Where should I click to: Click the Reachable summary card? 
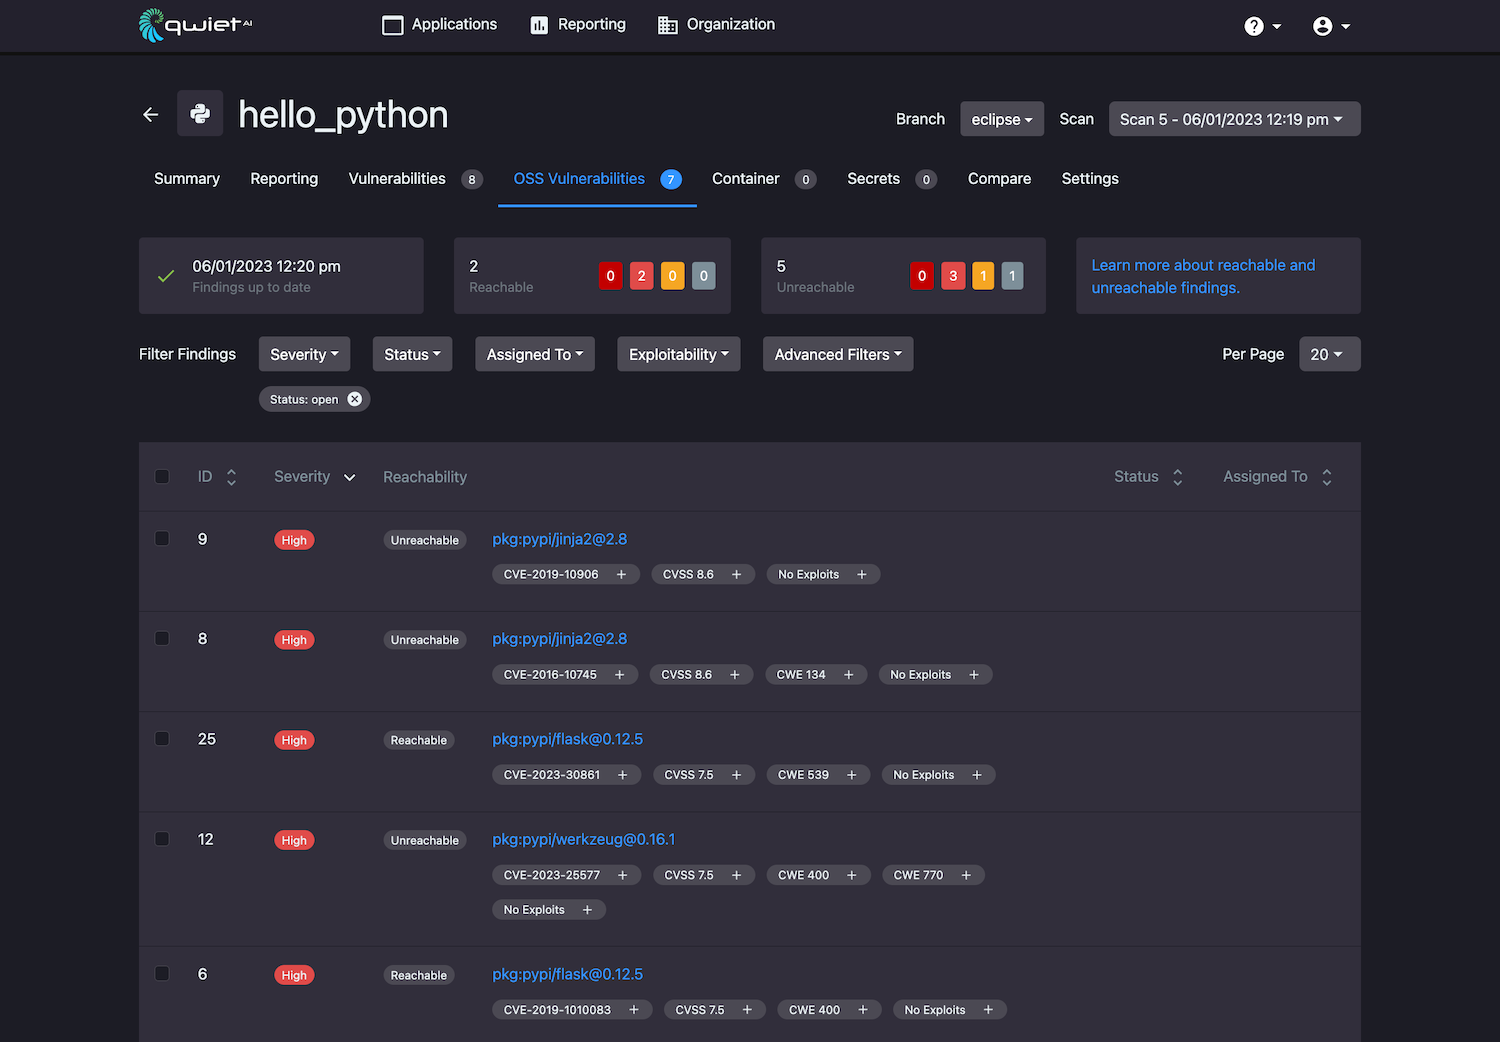click(592, 276)
